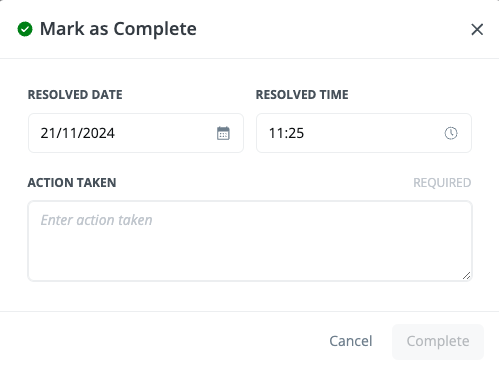The height and width of the screenshot is (369, 499).
Task: Select the hour 11 in resolved time
Action: coord(276,133)
